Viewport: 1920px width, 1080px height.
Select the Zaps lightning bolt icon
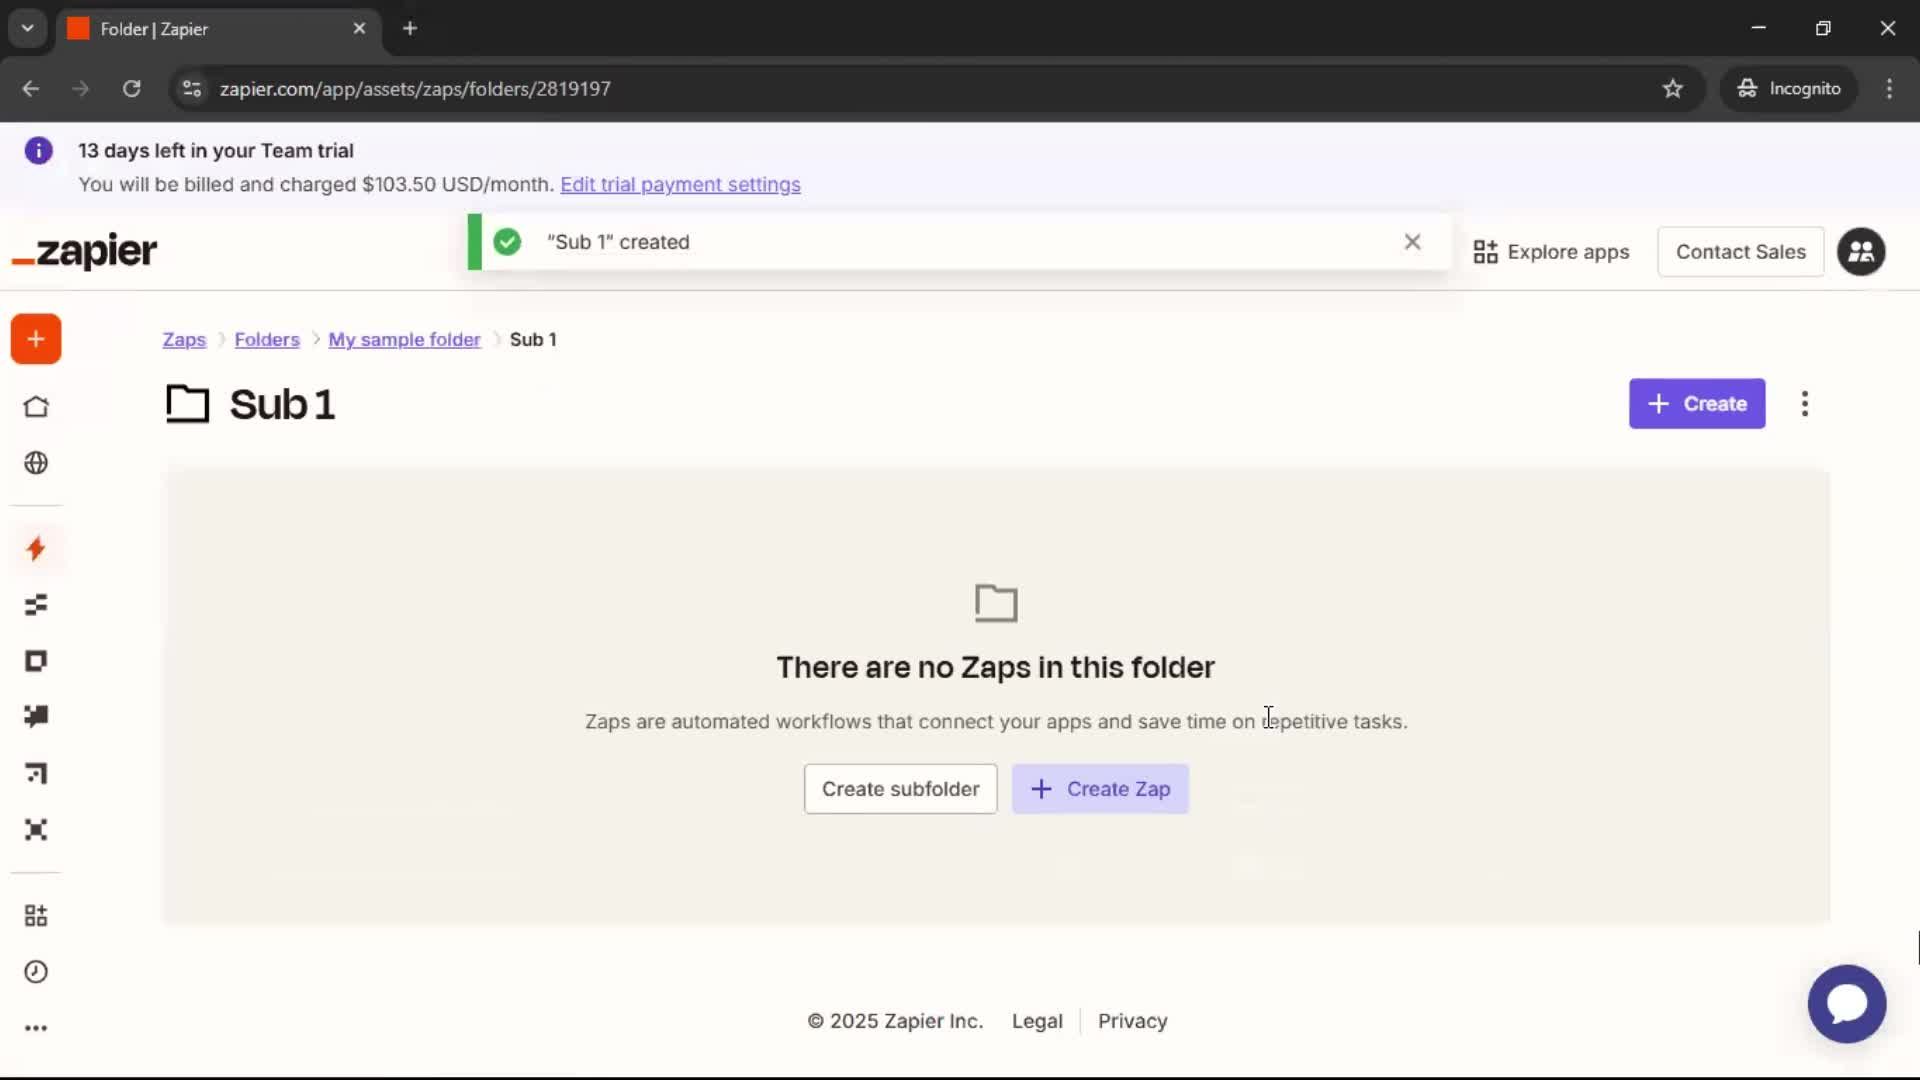(x=36, y=548)
